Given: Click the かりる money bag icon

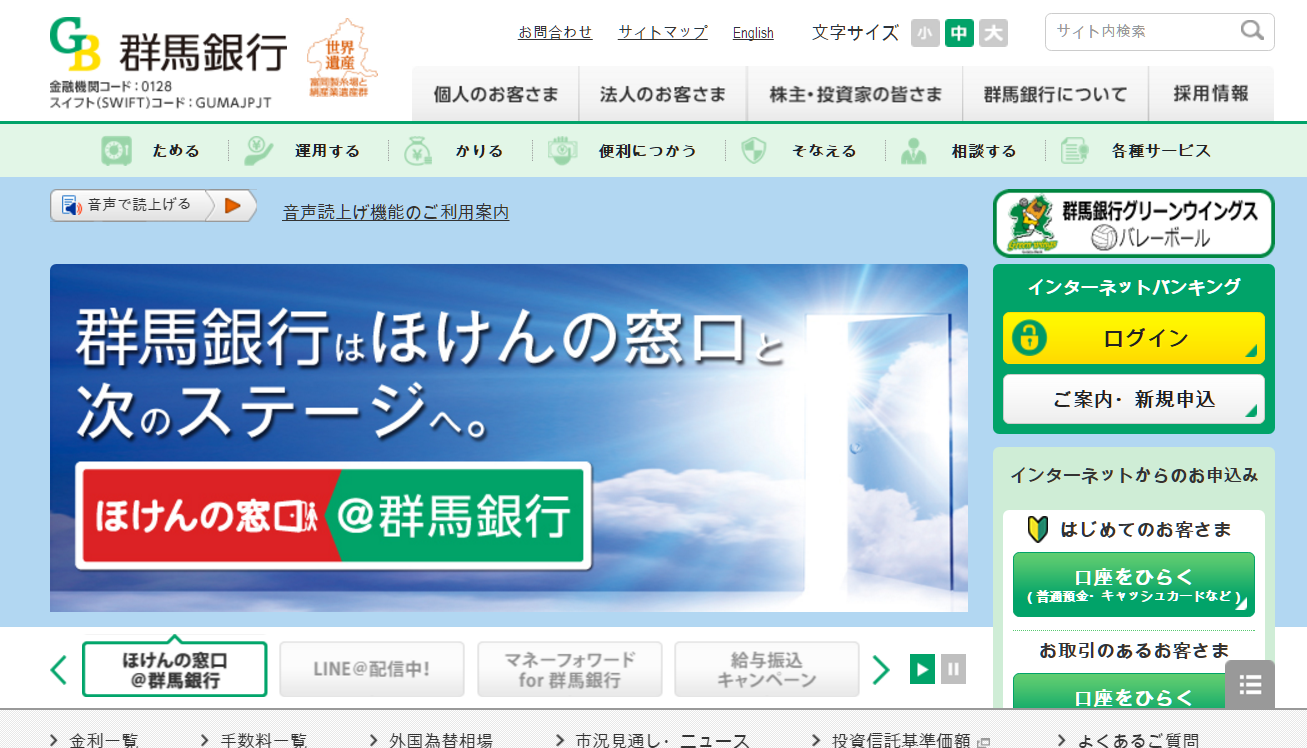Looking at the screenshot, I should (x=417, y=151).
